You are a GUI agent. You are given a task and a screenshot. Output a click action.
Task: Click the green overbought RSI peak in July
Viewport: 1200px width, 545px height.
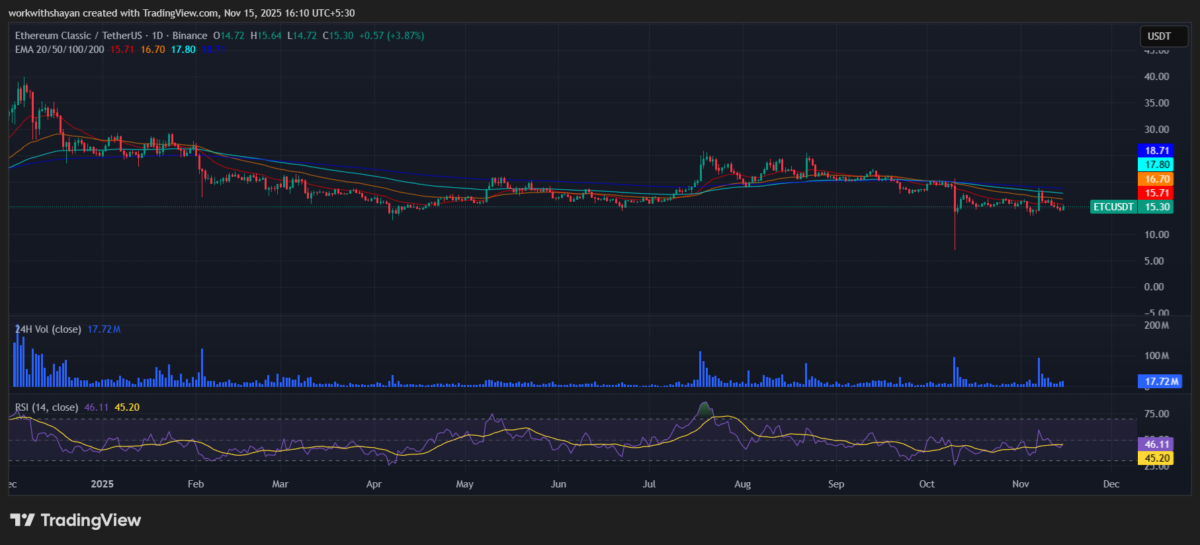705,408
